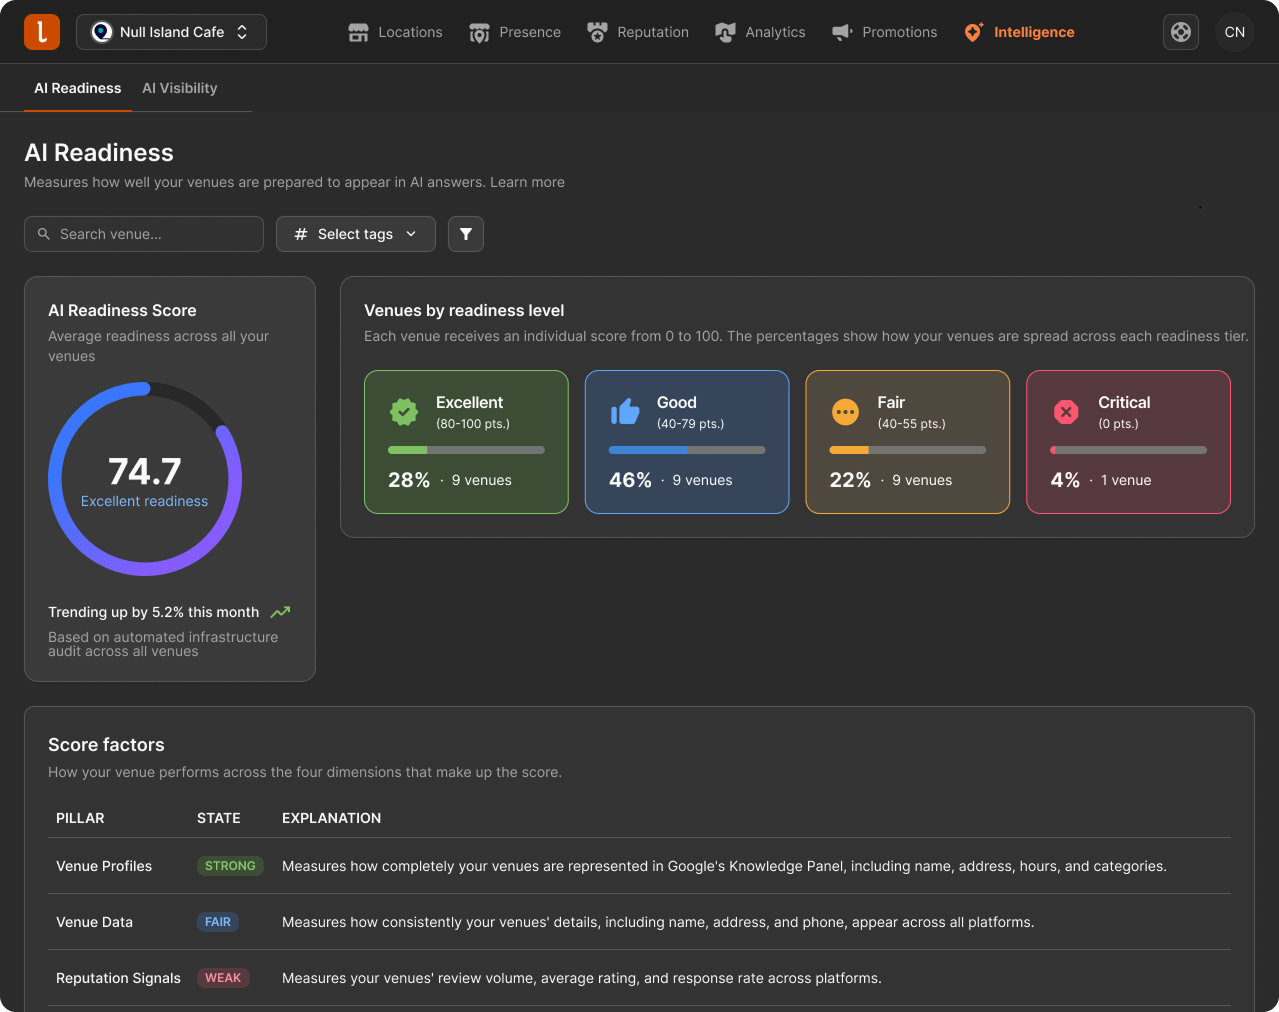Expand the Select tags dropdown
This screenshot has width=1279, height=1012.
[356, 234]
